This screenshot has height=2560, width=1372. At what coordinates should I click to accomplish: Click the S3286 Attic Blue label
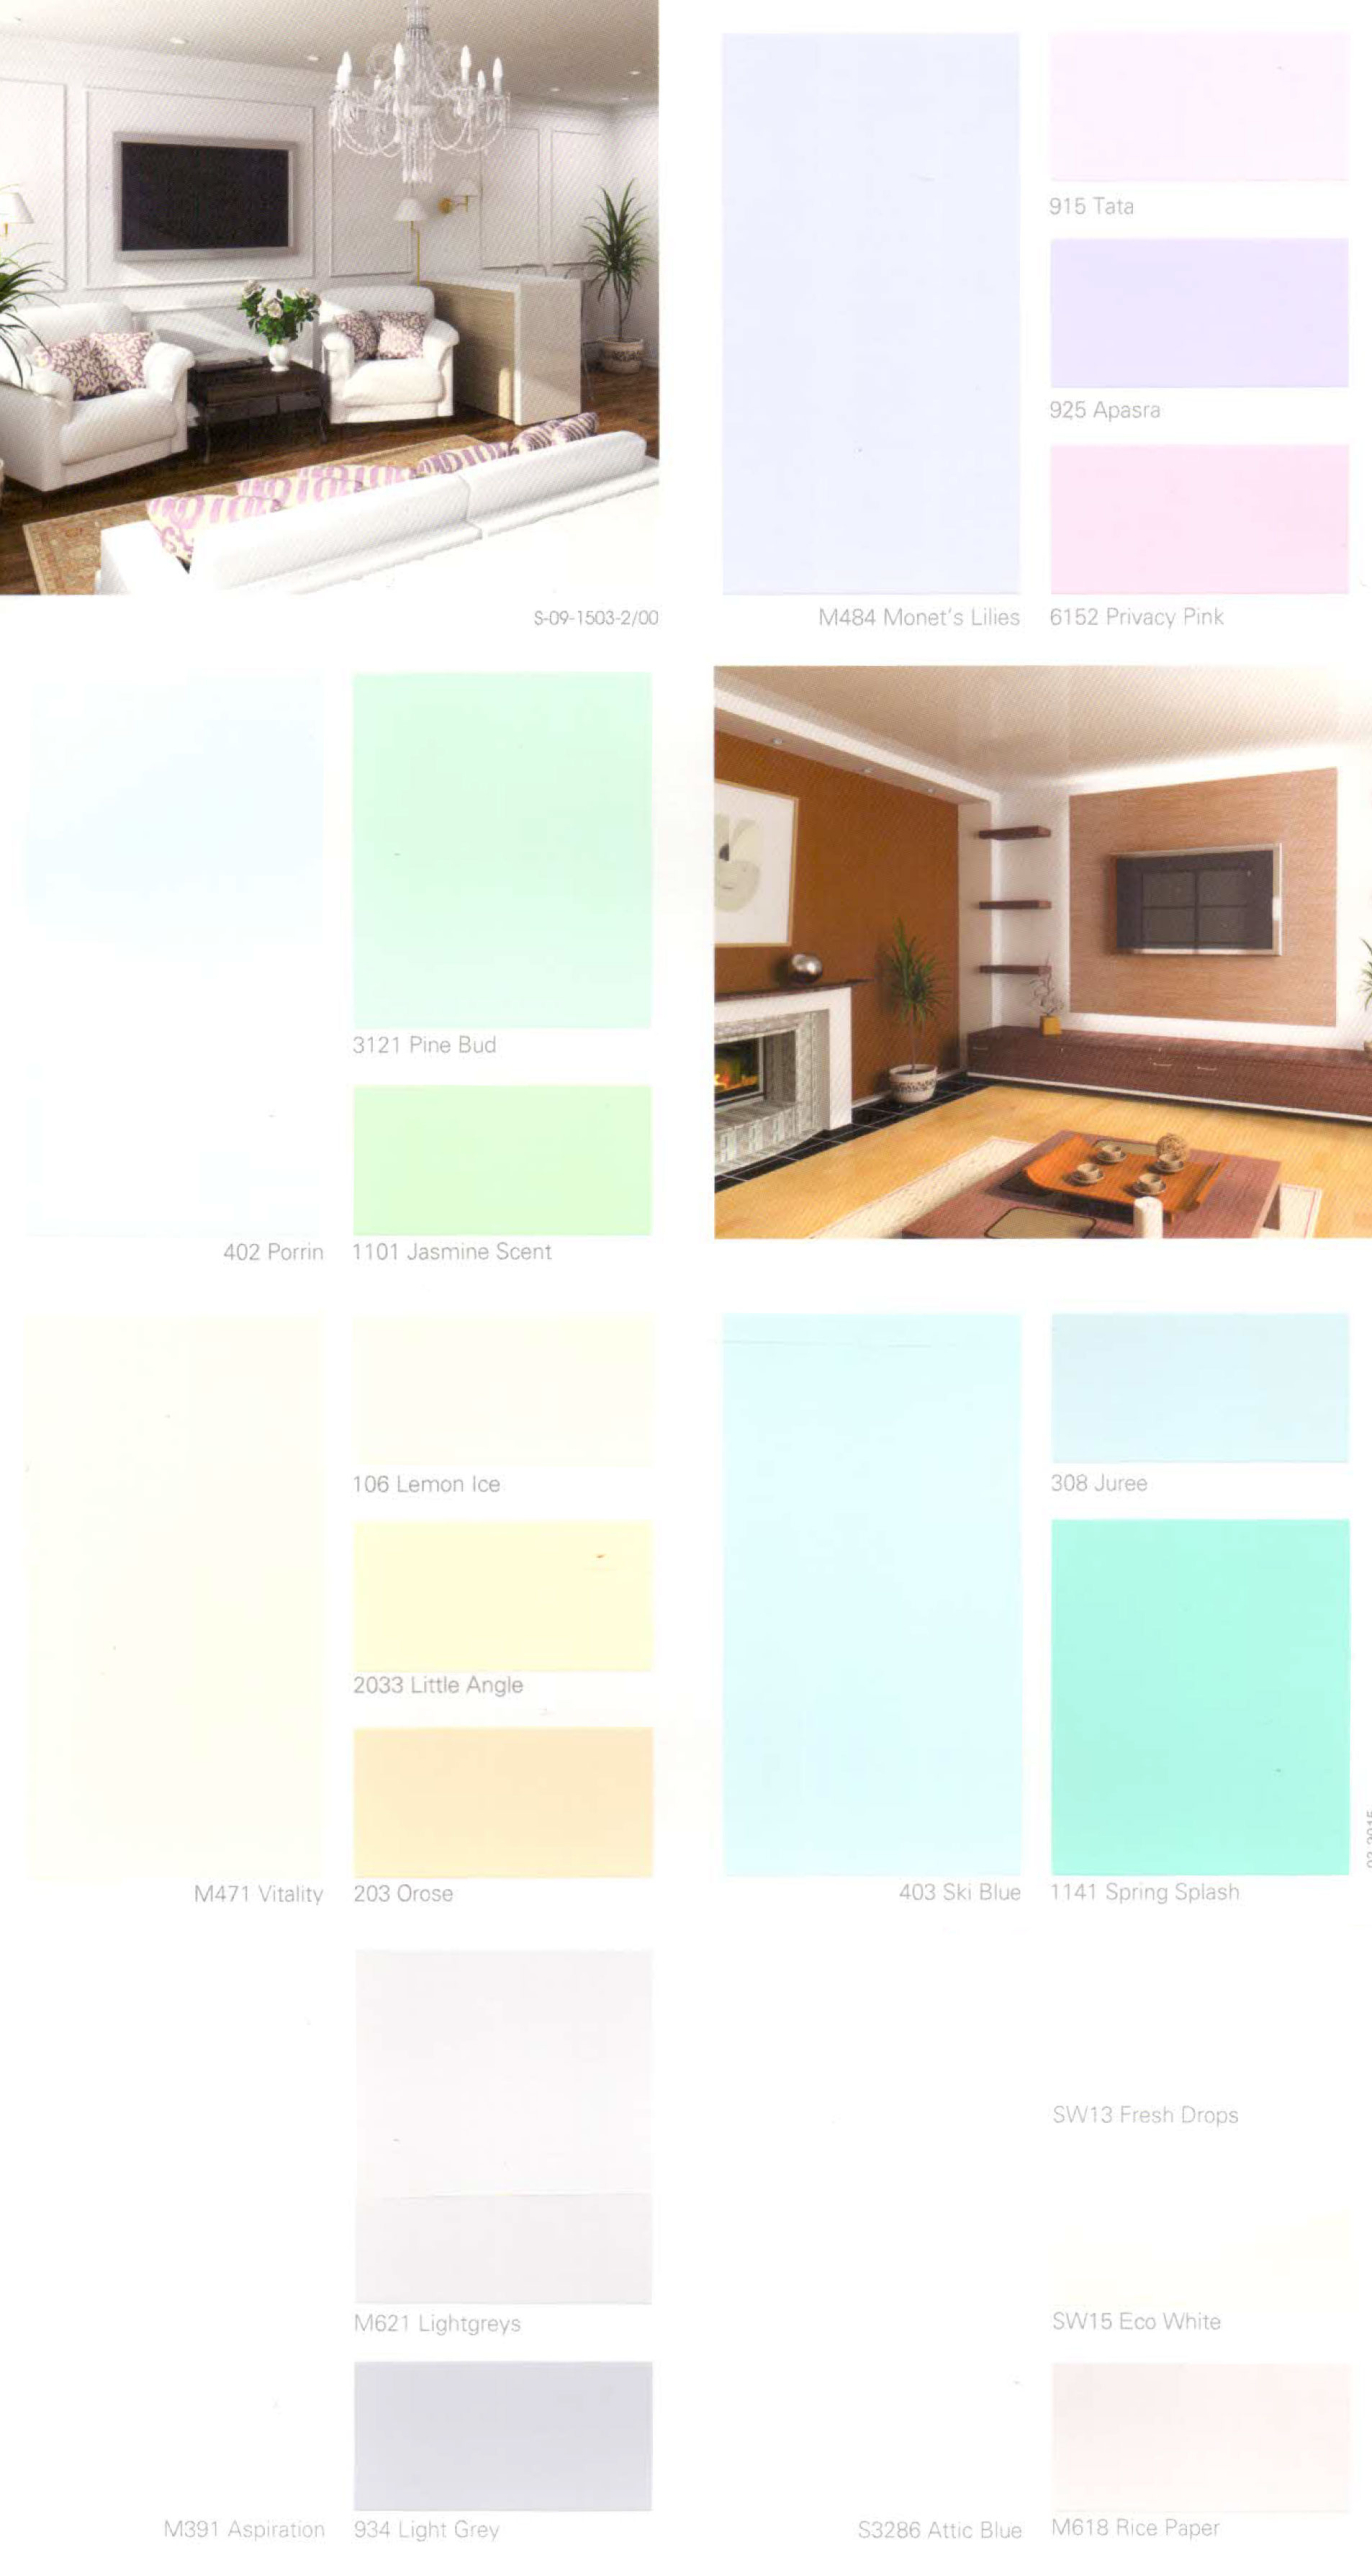pyautogui.click(x=939, y=2530)
